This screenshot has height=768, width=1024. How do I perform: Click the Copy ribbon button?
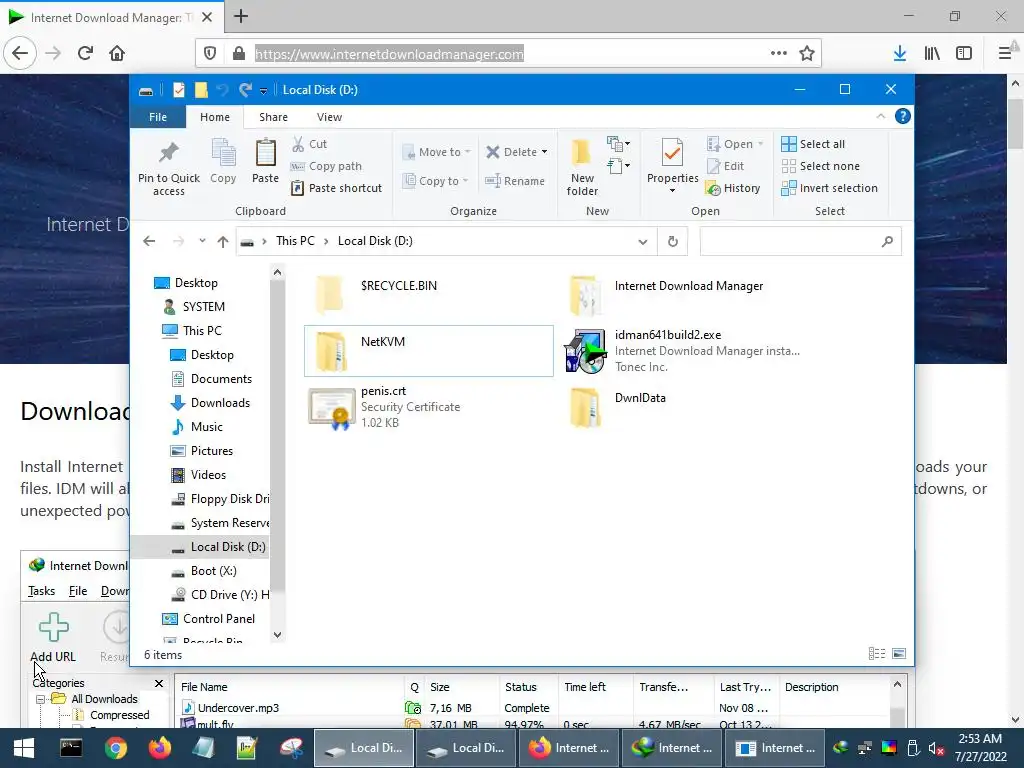point(223,161)
